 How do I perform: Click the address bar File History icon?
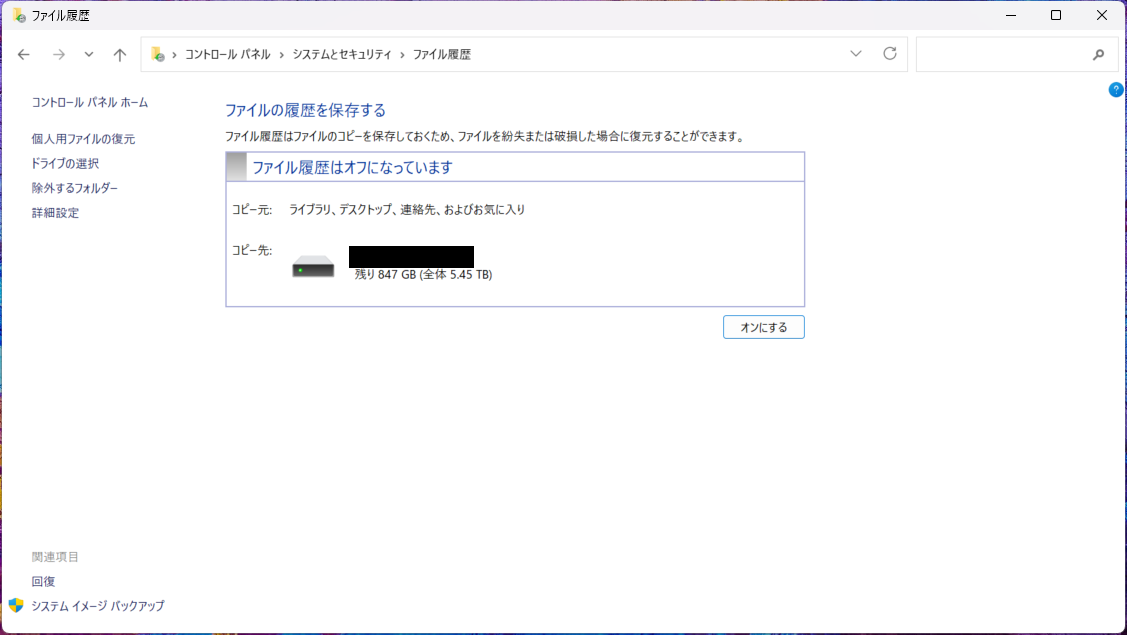[158, 54]
